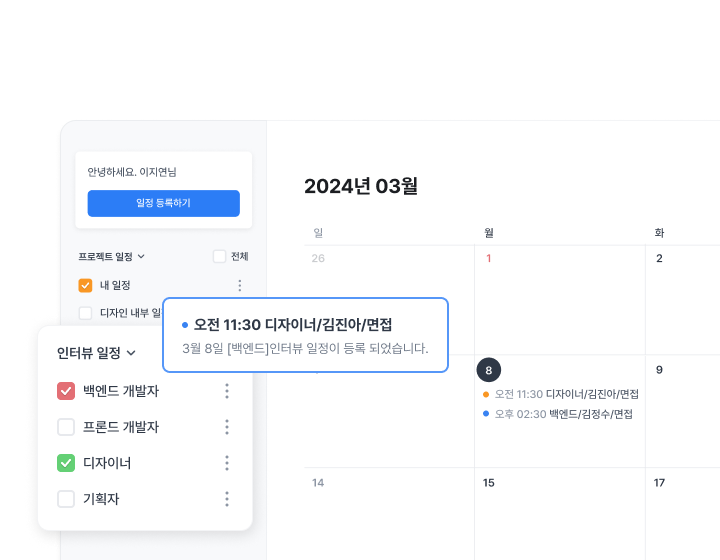Select day 15 in the calendar
Image resolution: width=720 pixels, height=560 pixels.
pos(489,483)
